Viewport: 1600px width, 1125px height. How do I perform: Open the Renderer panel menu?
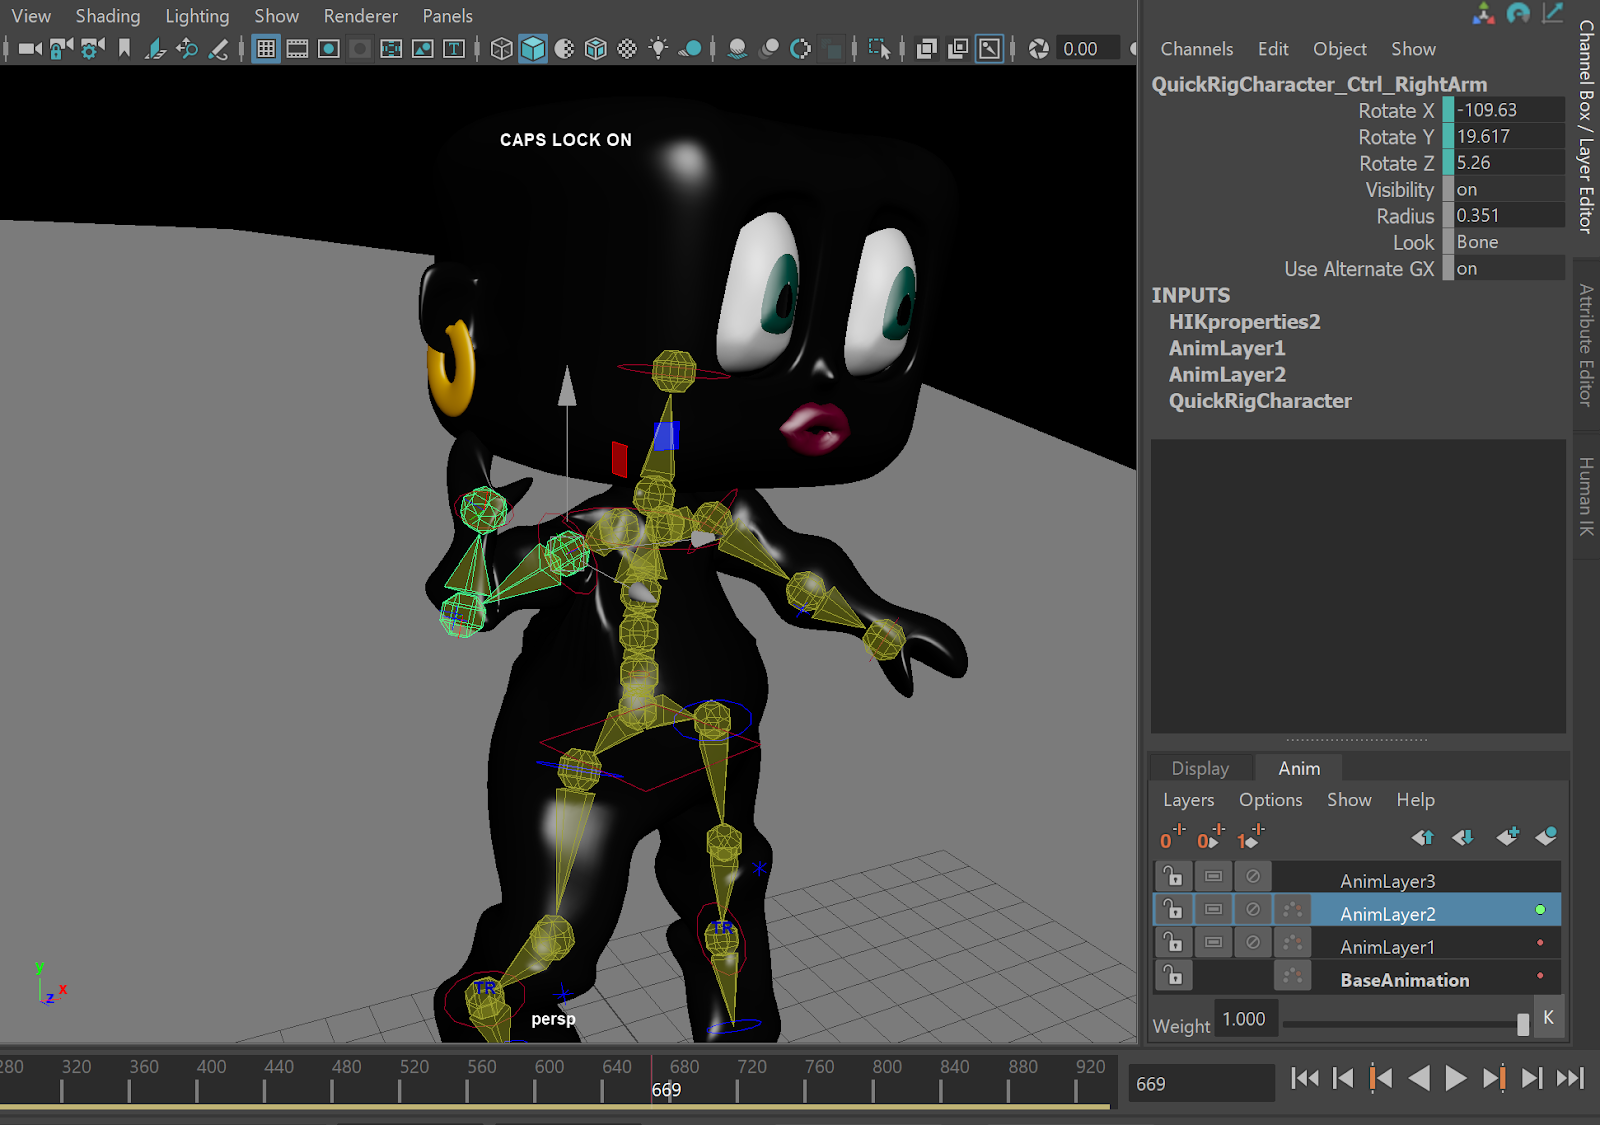click(360, 16)
